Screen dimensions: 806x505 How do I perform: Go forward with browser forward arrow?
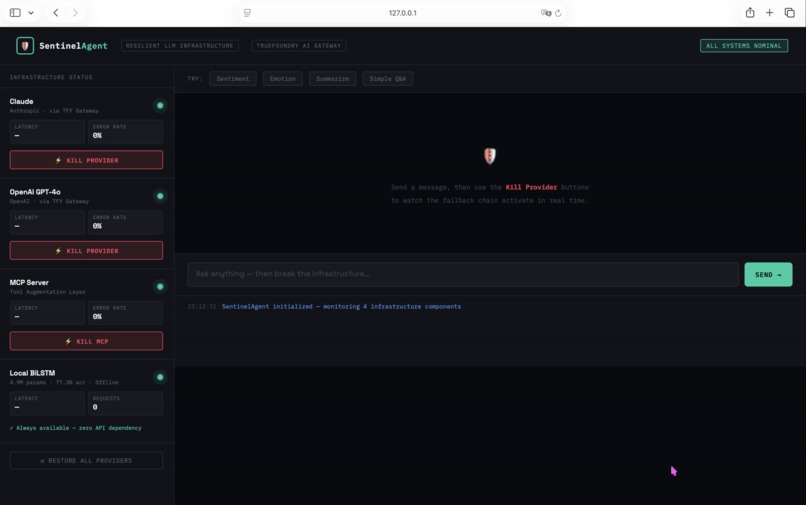pyautogui.click(x=75, y=13)
